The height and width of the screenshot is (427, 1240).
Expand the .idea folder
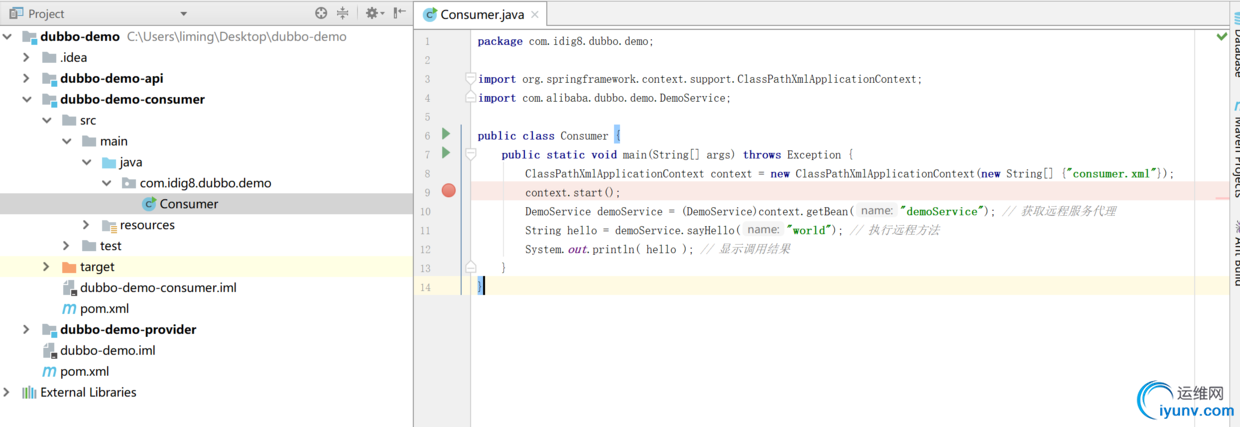[27, 57]
